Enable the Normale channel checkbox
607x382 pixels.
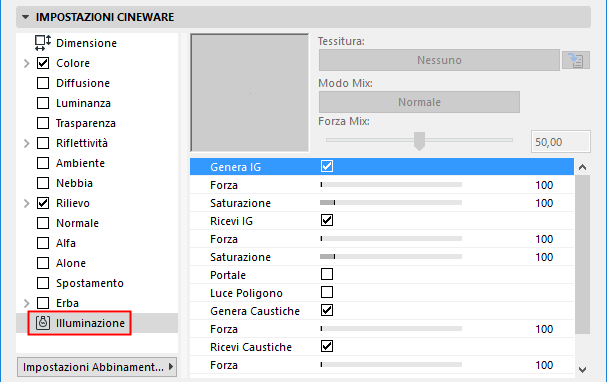click(43, 223)
